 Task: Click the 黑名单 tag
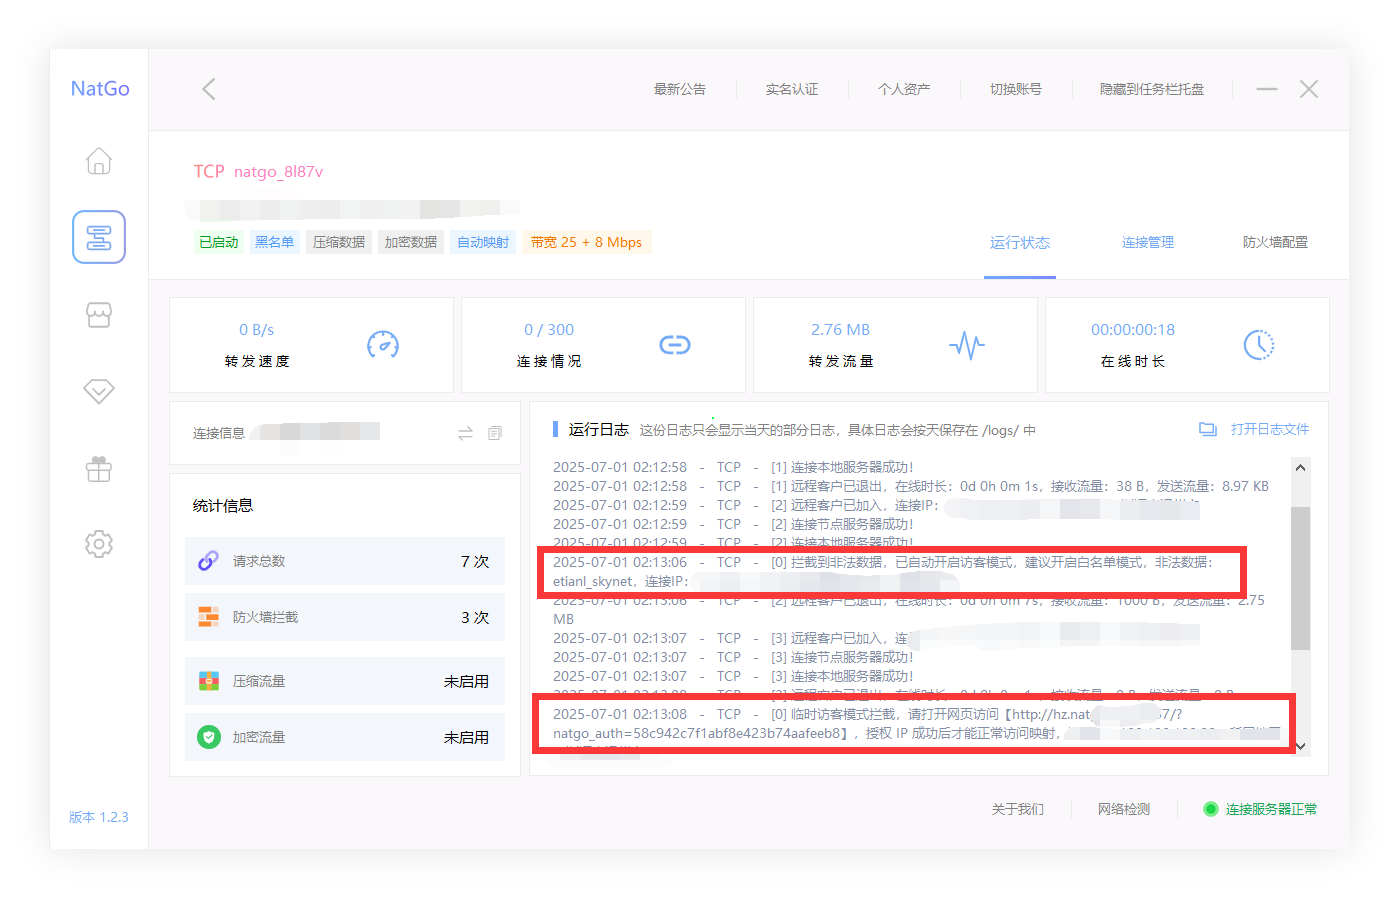(x=275, y=242)
